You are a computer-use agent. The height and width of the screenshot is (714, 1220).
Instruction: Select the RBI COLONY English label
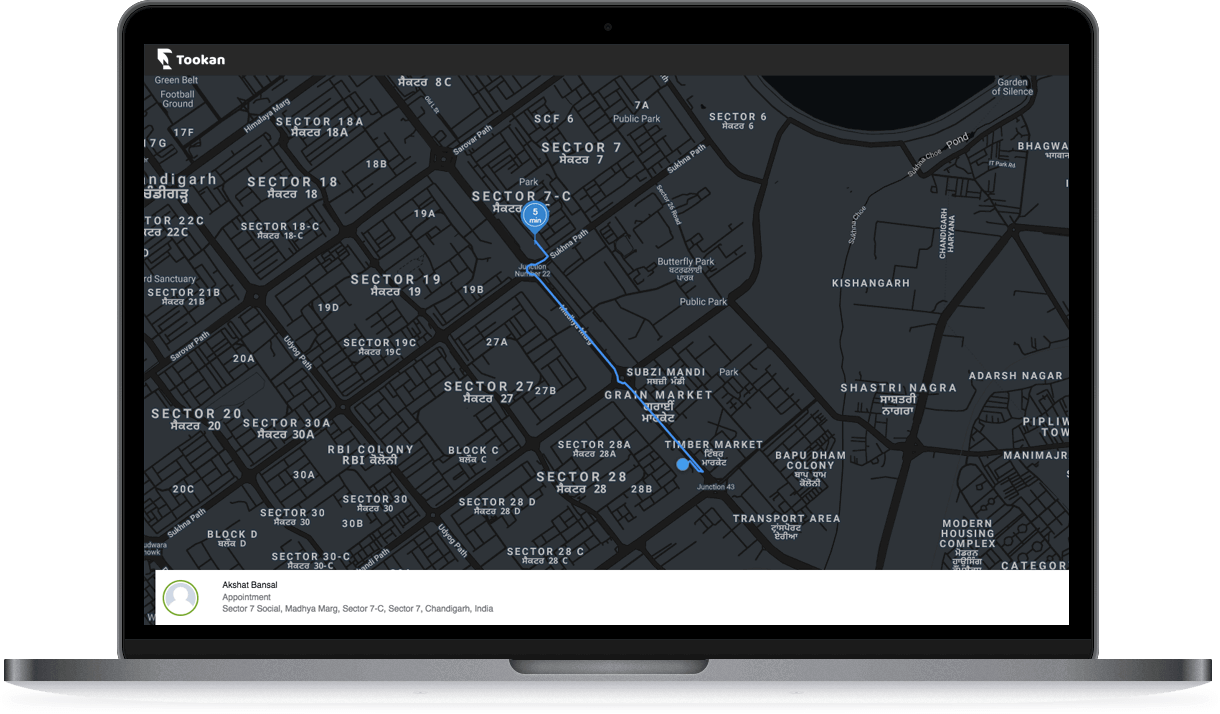(371, 450)
